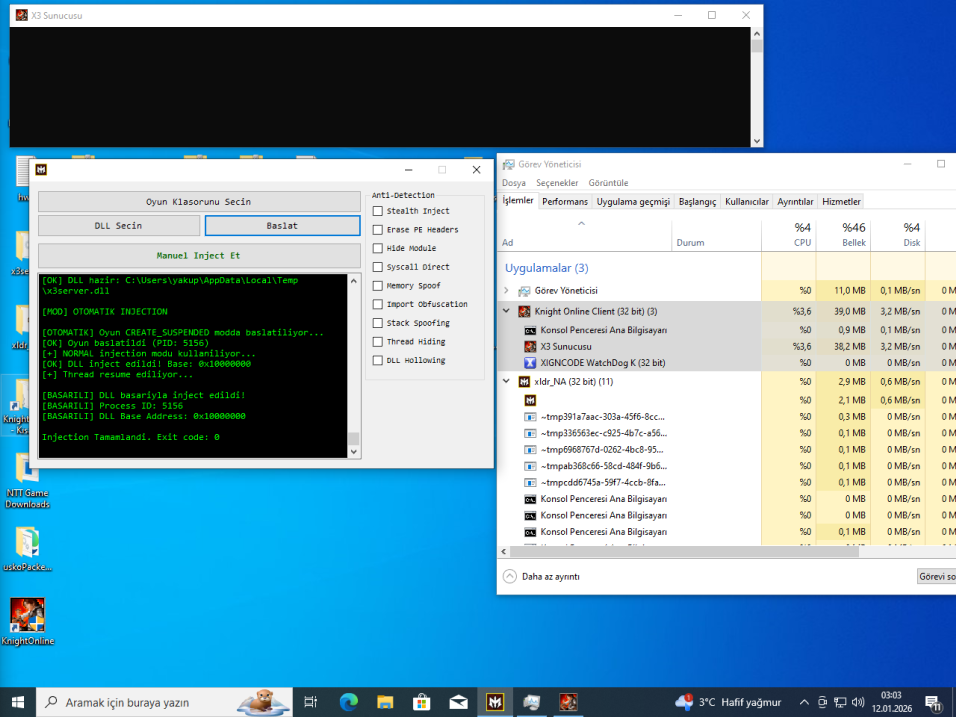Select the ~tmp391a7aac process icon

530,417
